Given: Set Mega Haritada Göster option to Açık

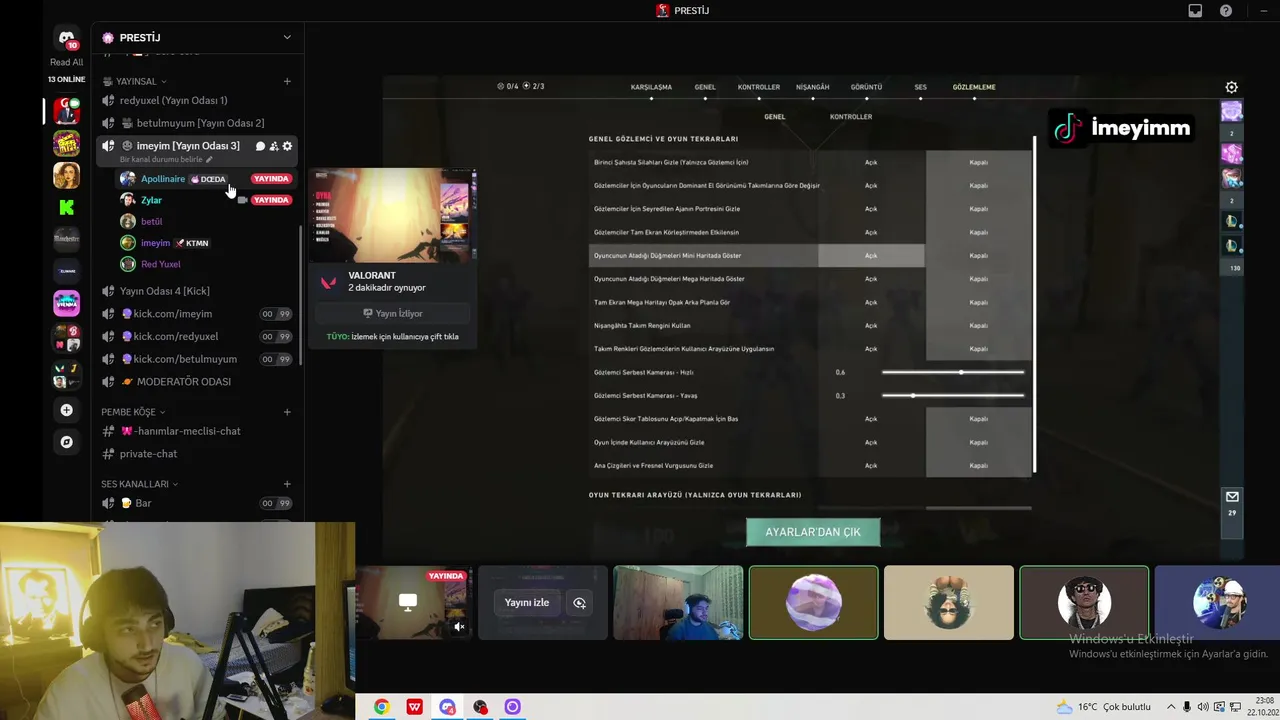Looking at the screenshot, I should point(871,279).
